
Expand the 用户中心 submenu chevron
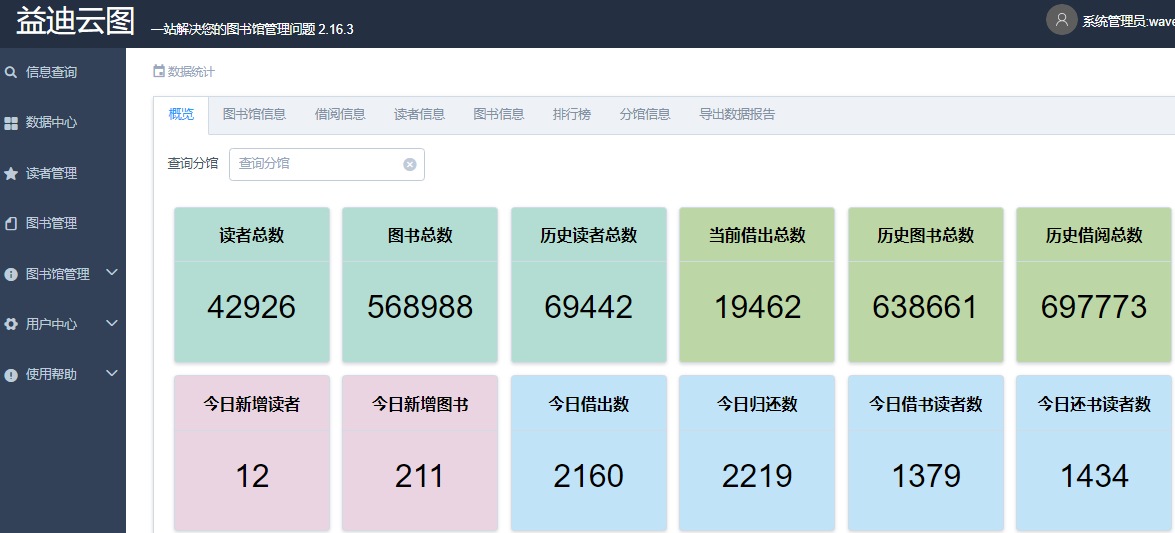click(112, 323)
